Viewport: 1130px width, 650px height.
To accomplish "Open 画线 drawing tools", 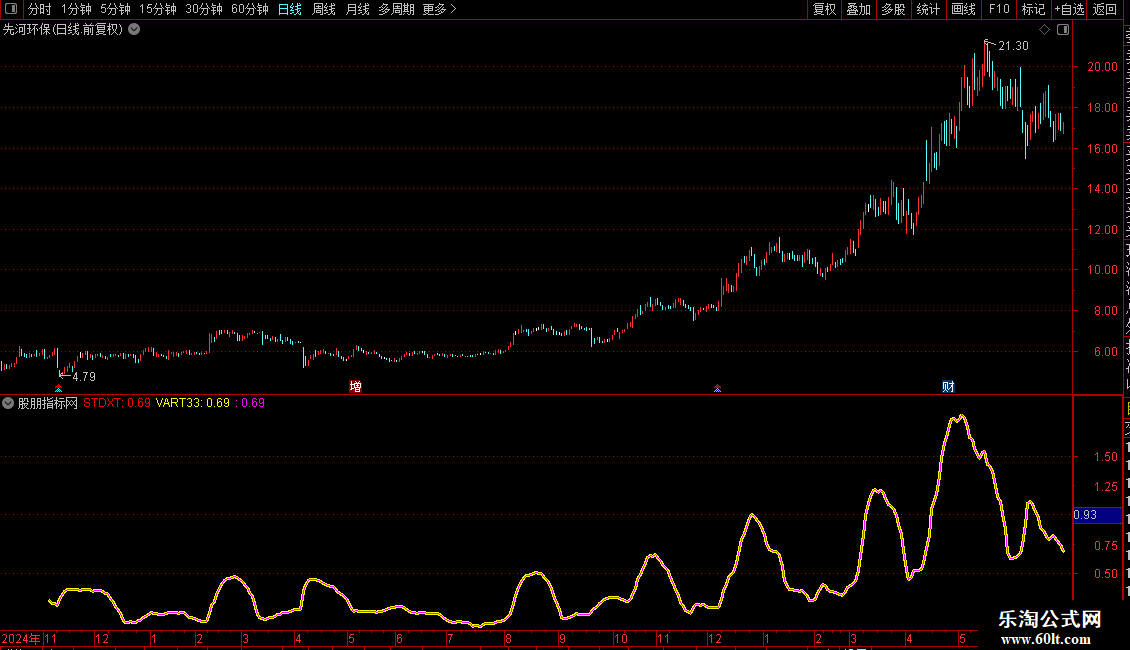I will (x=964, y=9).
